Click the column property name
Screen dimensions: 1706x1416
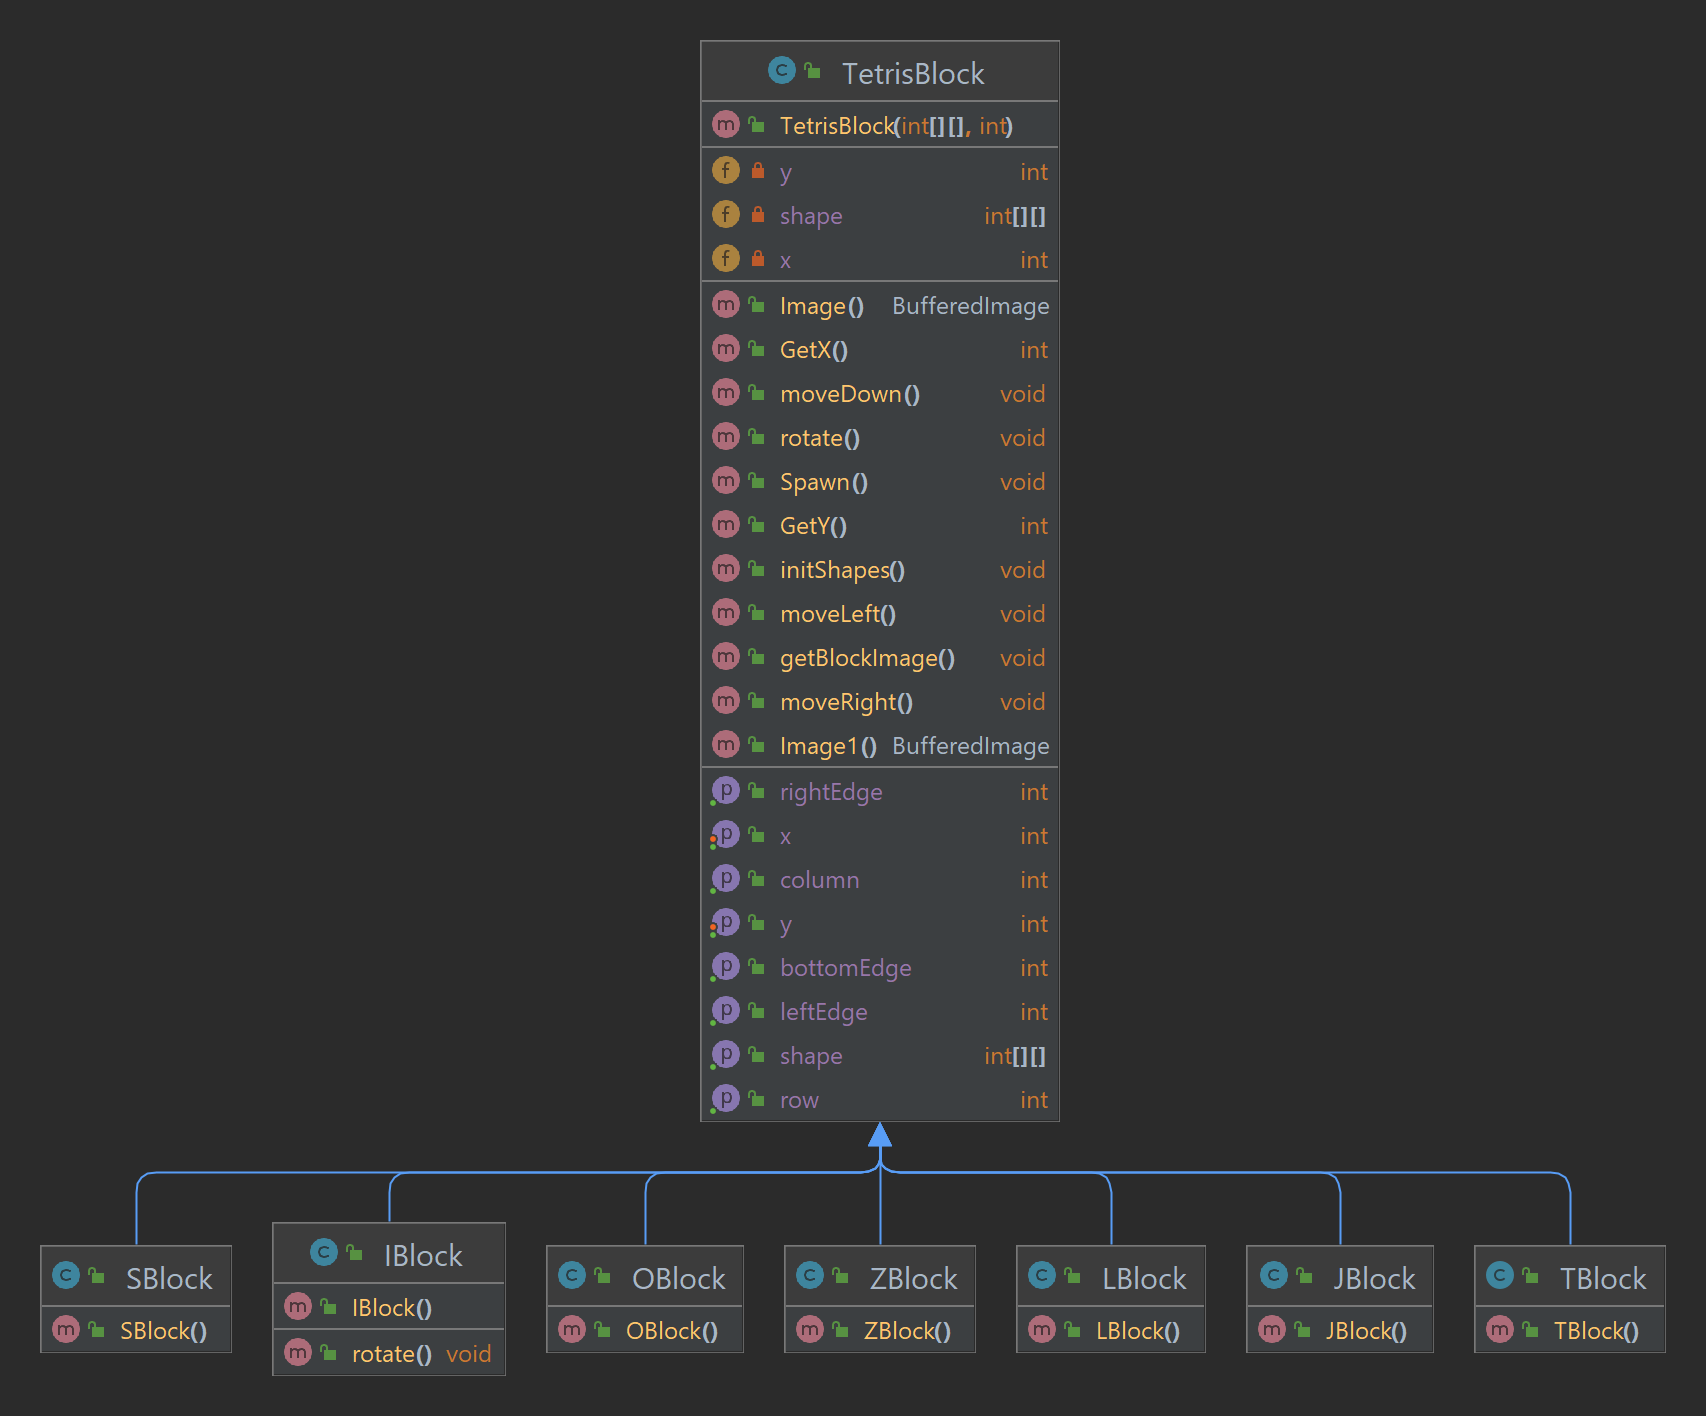tap(819, 880)
